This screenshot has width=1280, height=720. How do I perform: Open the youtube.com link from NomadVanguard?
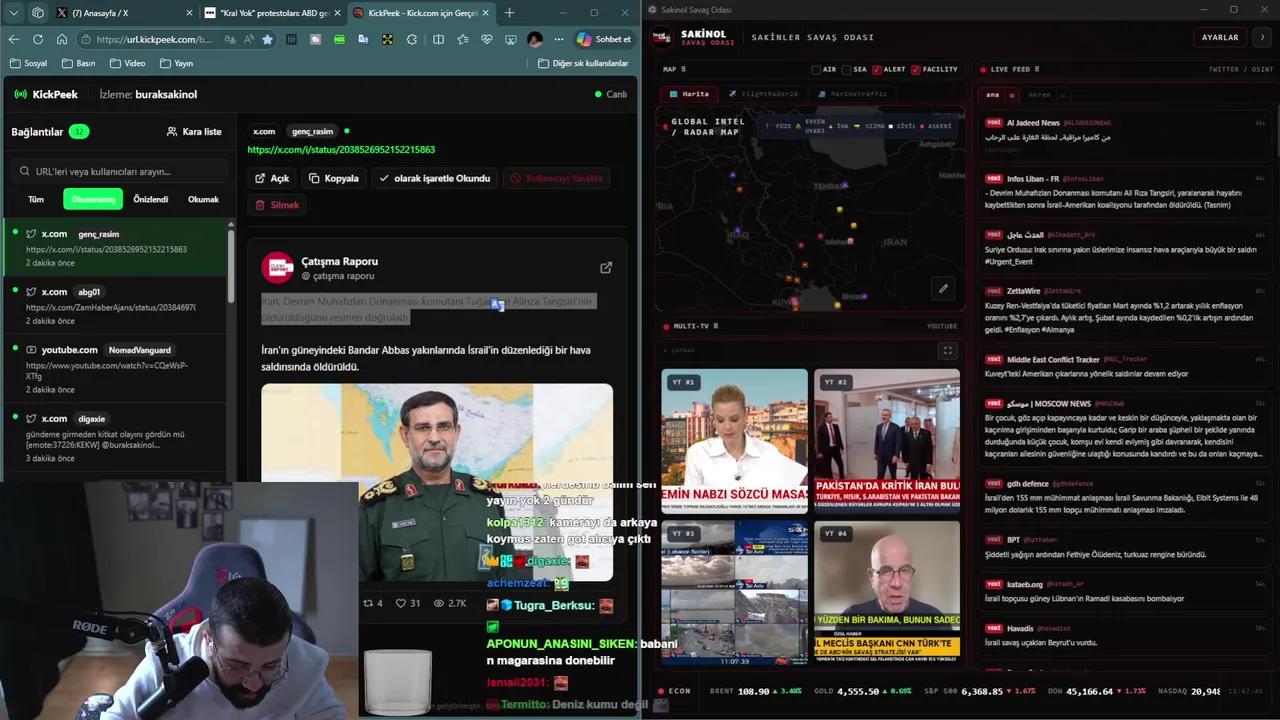pos(115,369)
